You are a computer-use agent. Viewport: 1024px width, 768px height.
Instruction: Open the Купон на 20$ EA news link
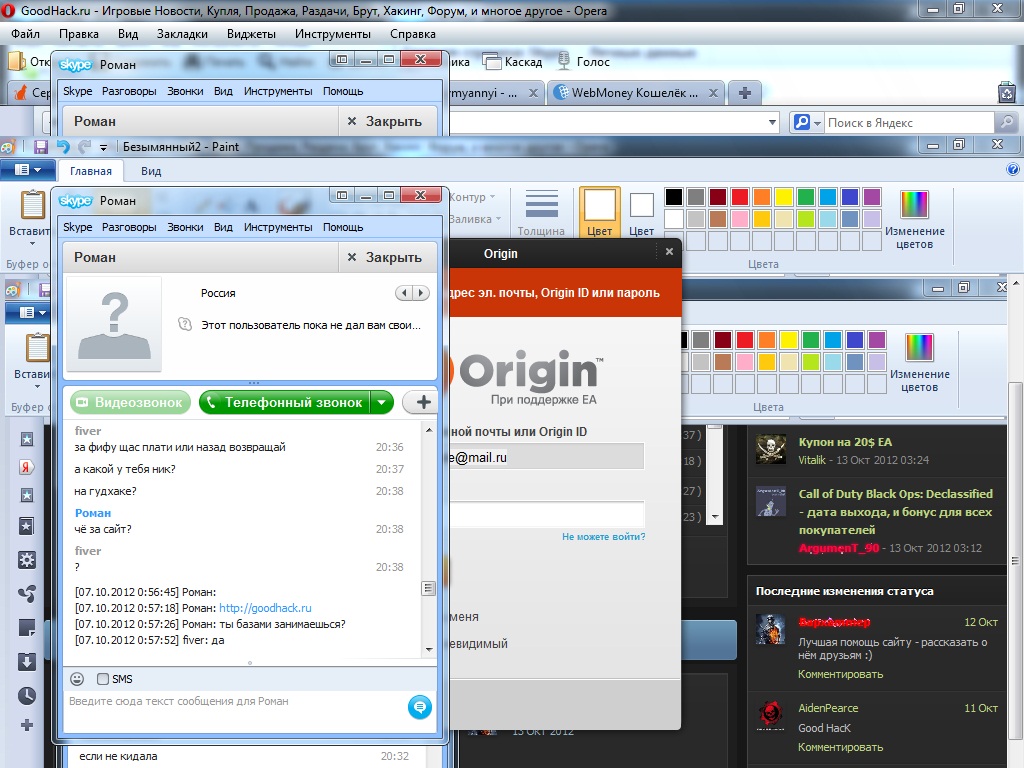coord(845,442)
